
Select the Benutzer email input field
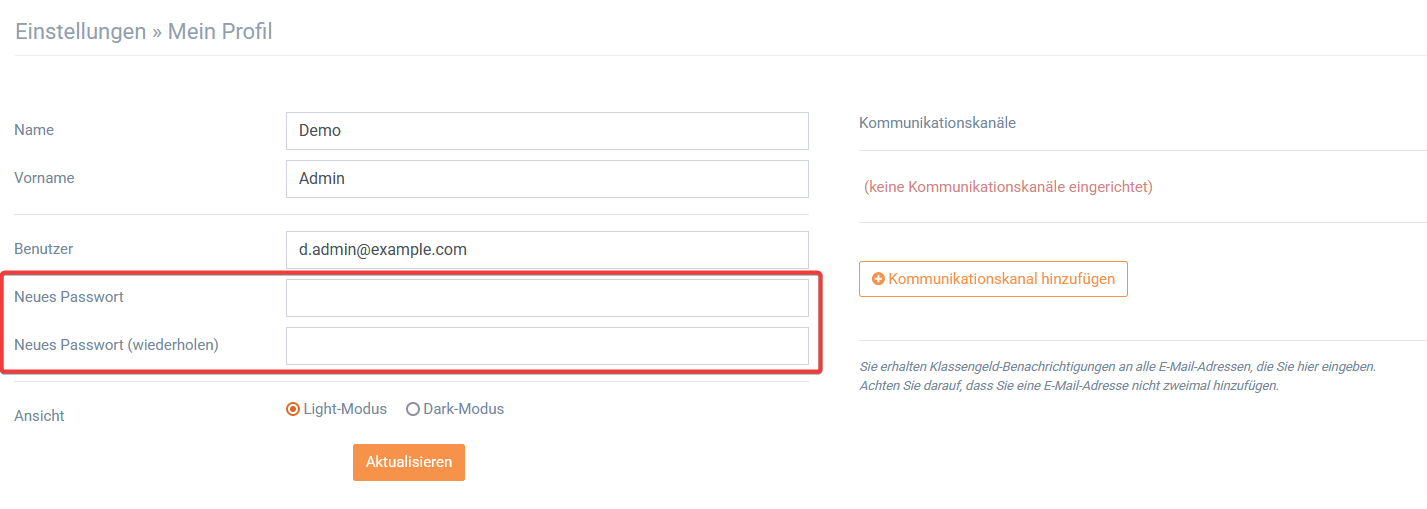coord(547,250)
